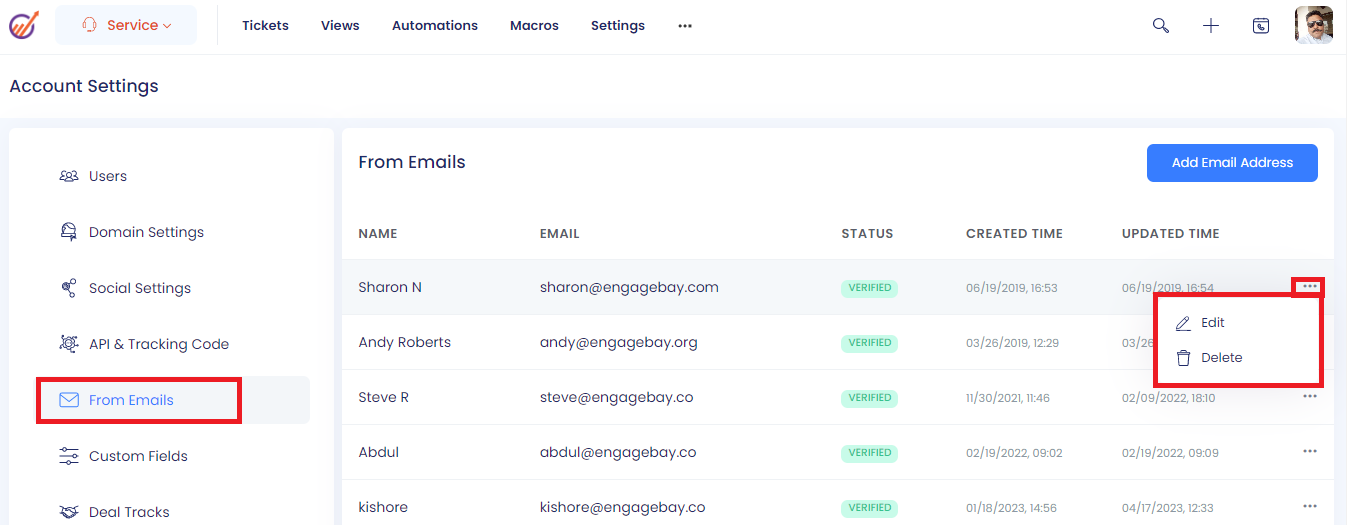Click created time 11/30/2021, 11:46
This screenshot has height=525, width=1350.
pyautogui.click(x=1008, y=398)
